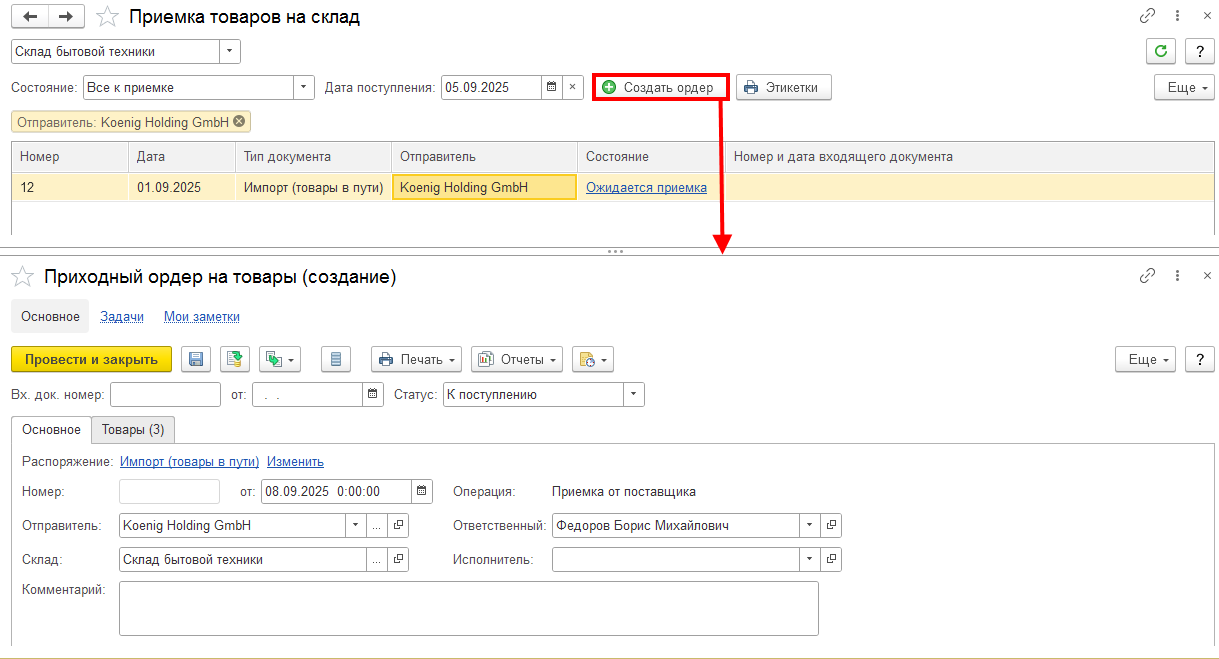Click the green refresh icon
1219x659 pixels.
pyautogui.click(x=1160, y=51)
